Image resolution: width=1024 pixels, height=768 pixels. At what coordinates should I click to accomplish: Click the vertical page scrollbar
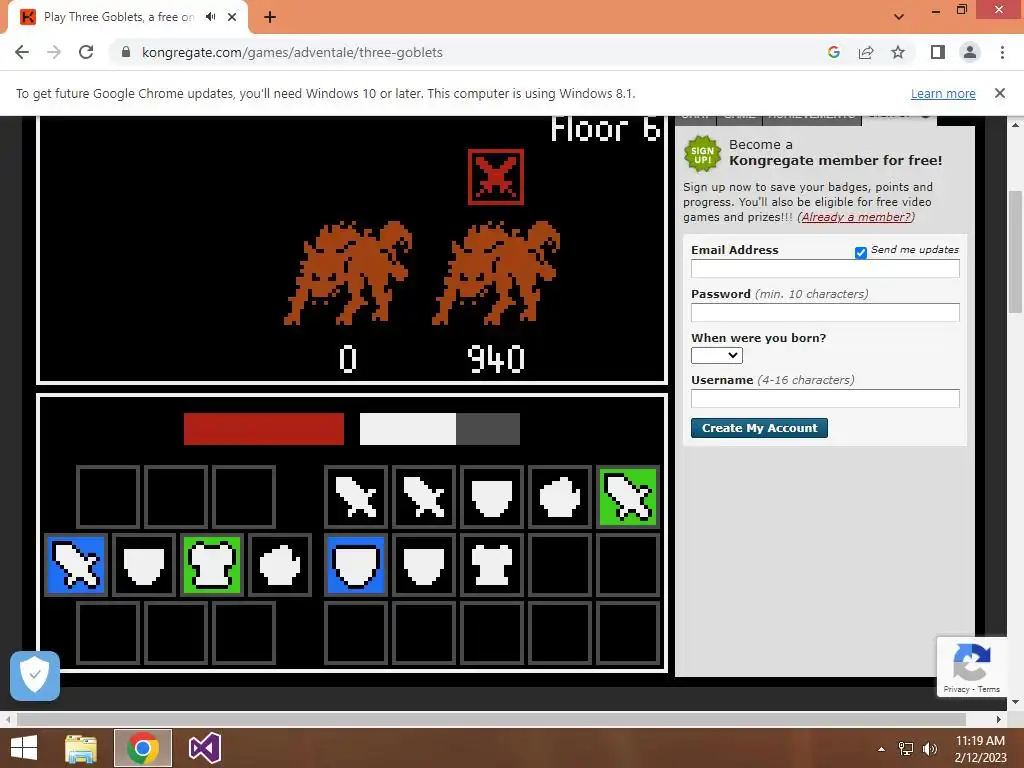tap(1015, 251)
